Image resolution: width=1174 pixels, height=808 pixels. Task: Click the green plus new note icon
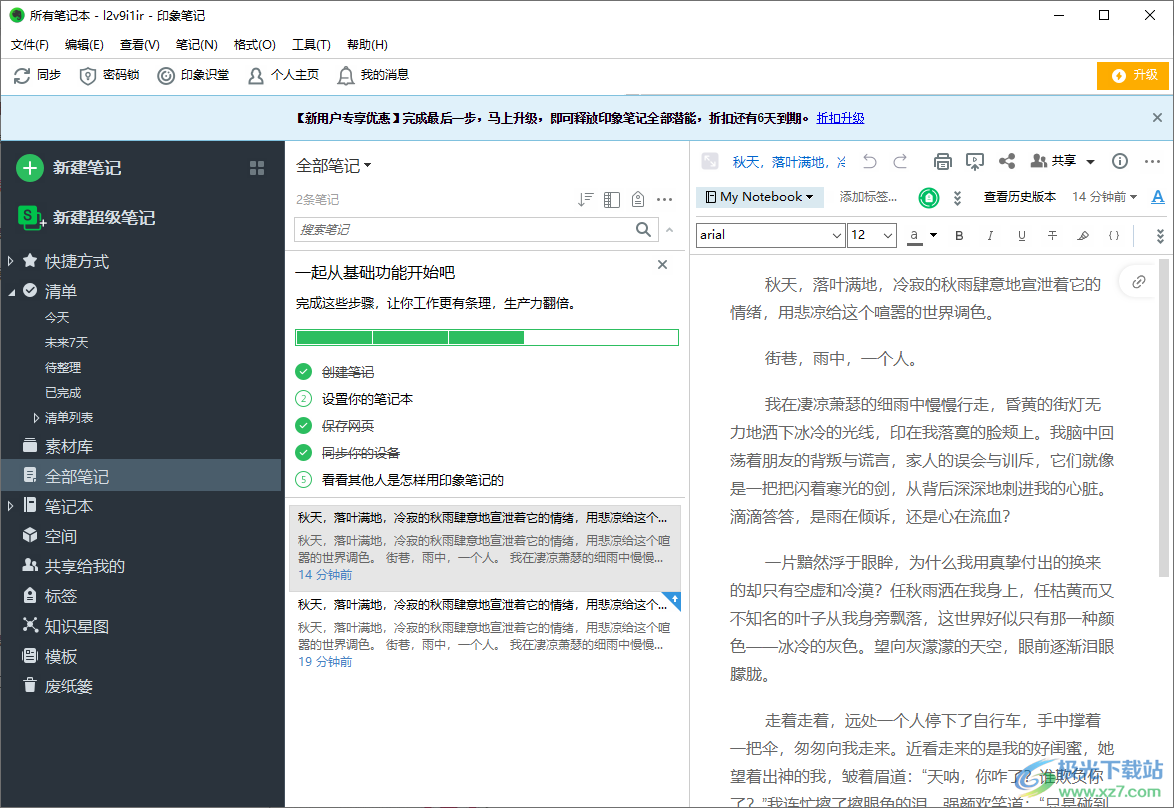point(30,168)
